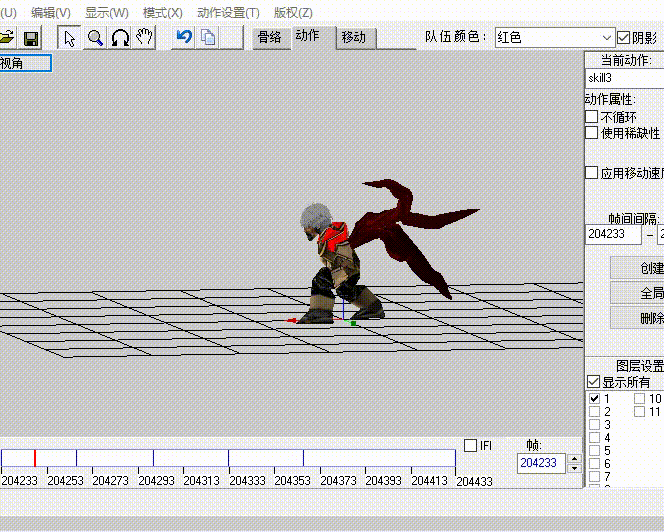
Task: Enable the 使用稀缺性 checkbox
Action: [x=592, y=133]
